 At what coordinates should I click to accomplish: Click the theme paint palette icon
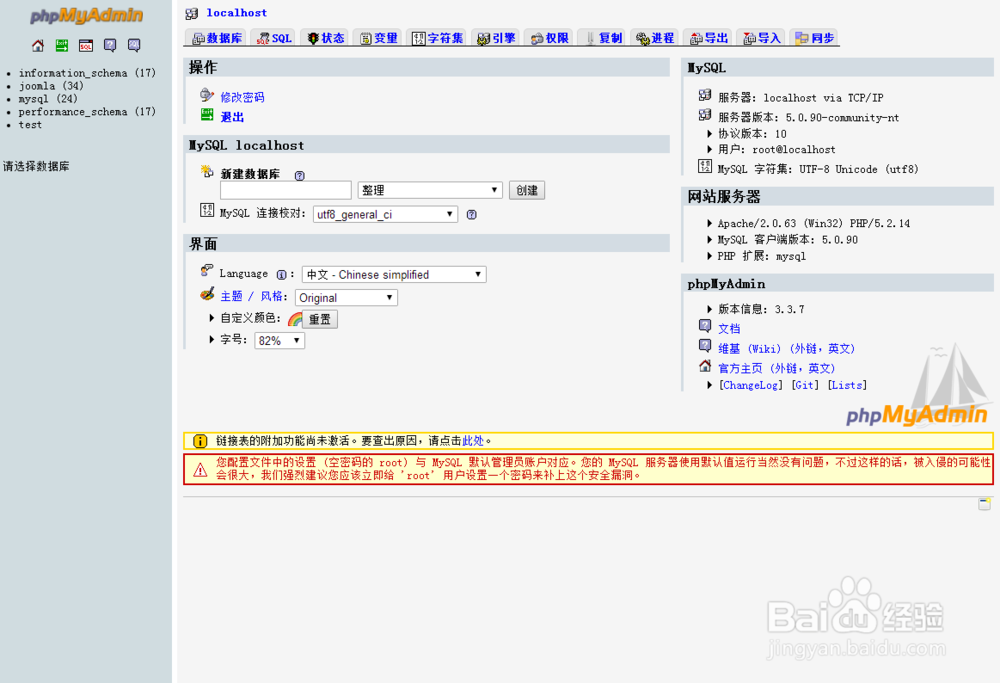[207, 294]
